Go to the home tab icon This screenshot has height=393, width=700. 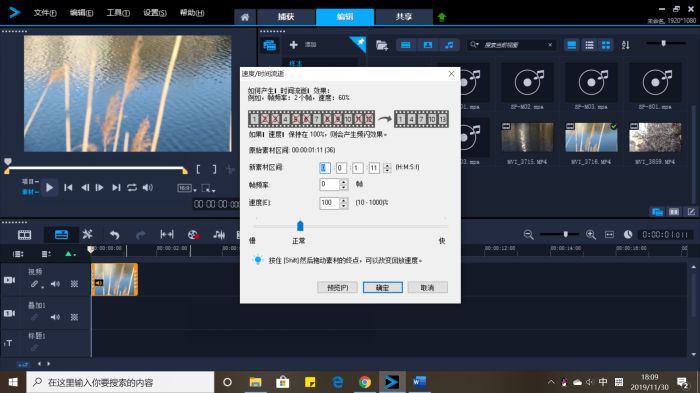click(245, 17)
